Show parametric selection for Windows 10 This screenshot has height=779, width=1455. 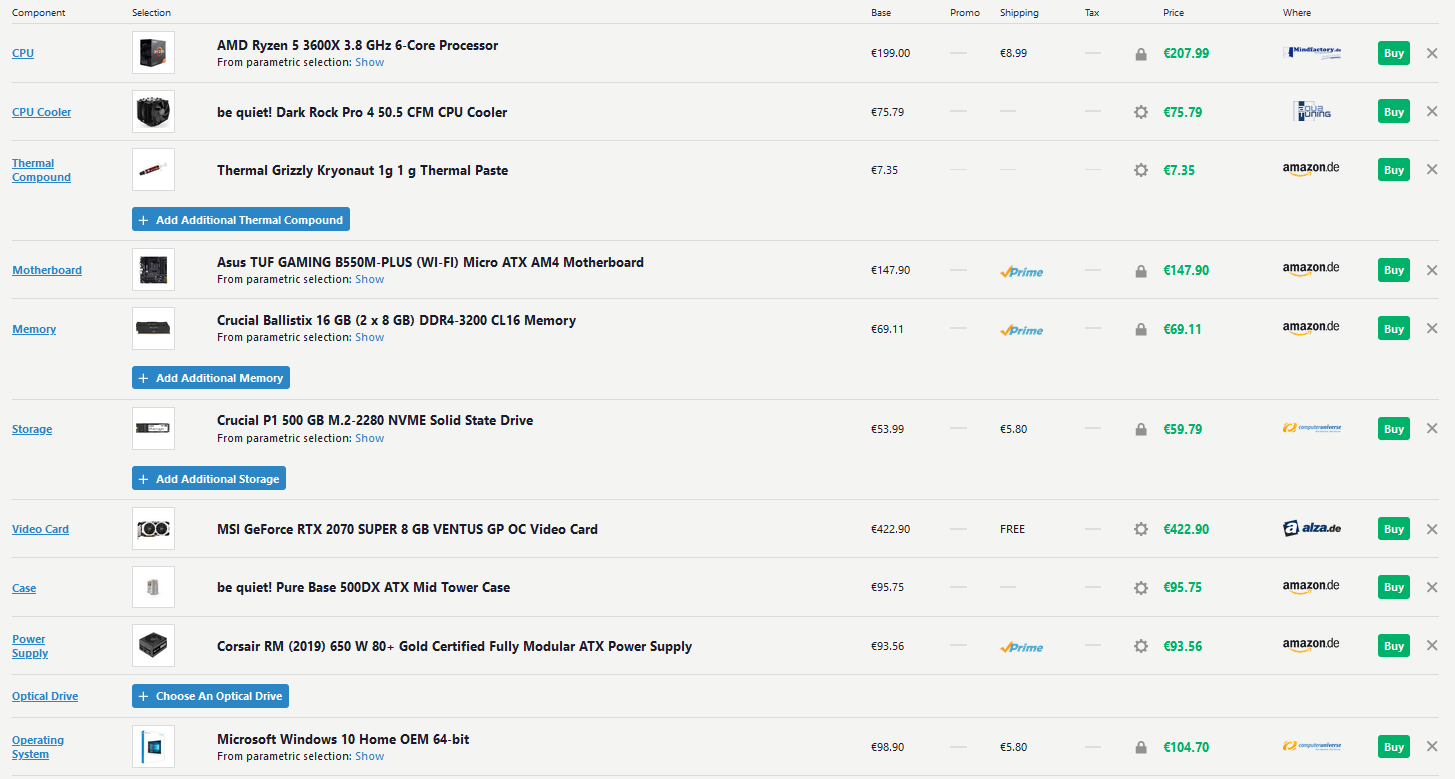369,756
